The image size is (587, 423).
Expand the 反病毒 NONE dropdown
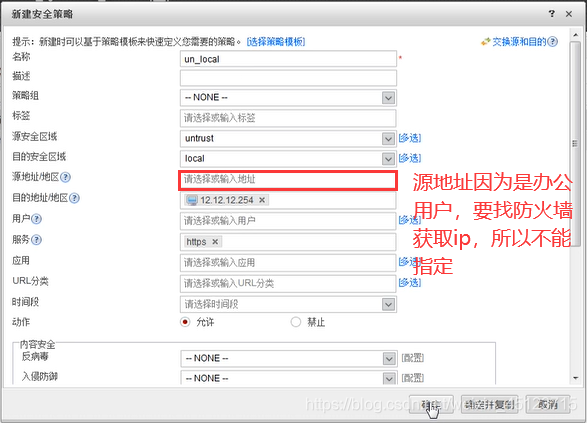389,359
